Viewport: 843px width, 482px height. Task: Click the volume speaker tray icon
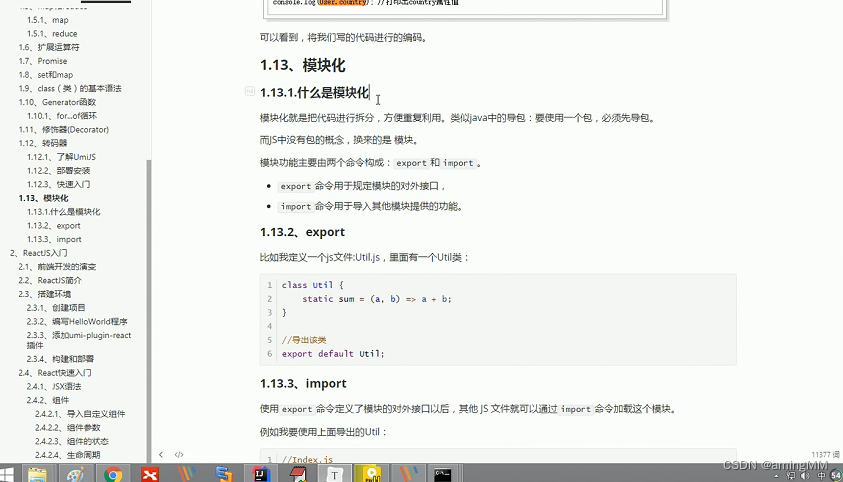[805, 476]
